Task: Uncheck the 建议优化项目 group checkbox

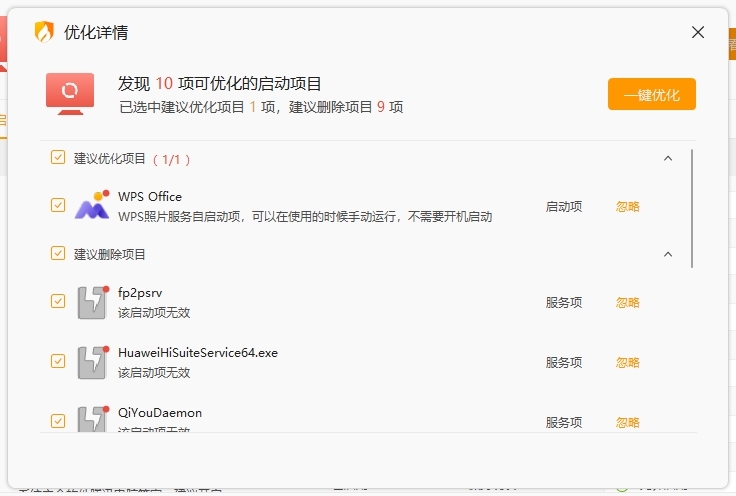Action: click(58, 157)
